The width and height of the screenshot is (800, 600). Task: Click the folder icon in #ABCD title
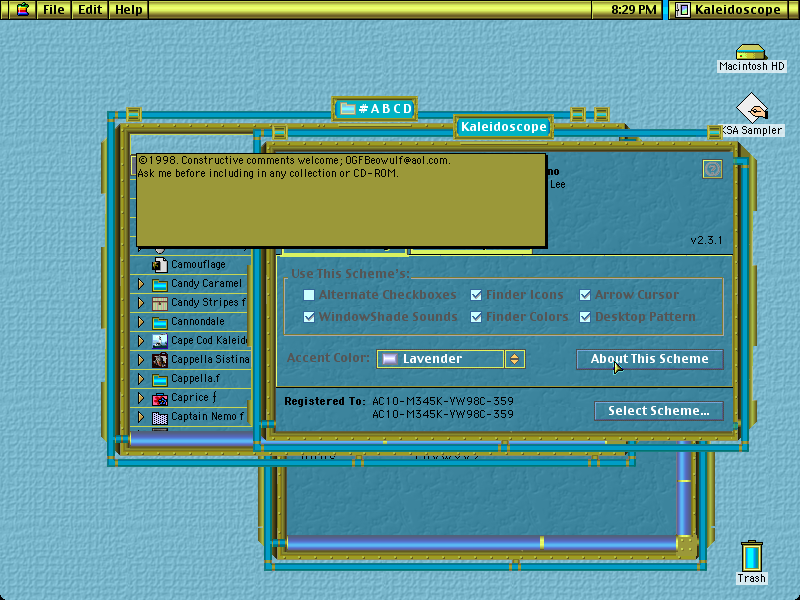click(x=347, y=109)
